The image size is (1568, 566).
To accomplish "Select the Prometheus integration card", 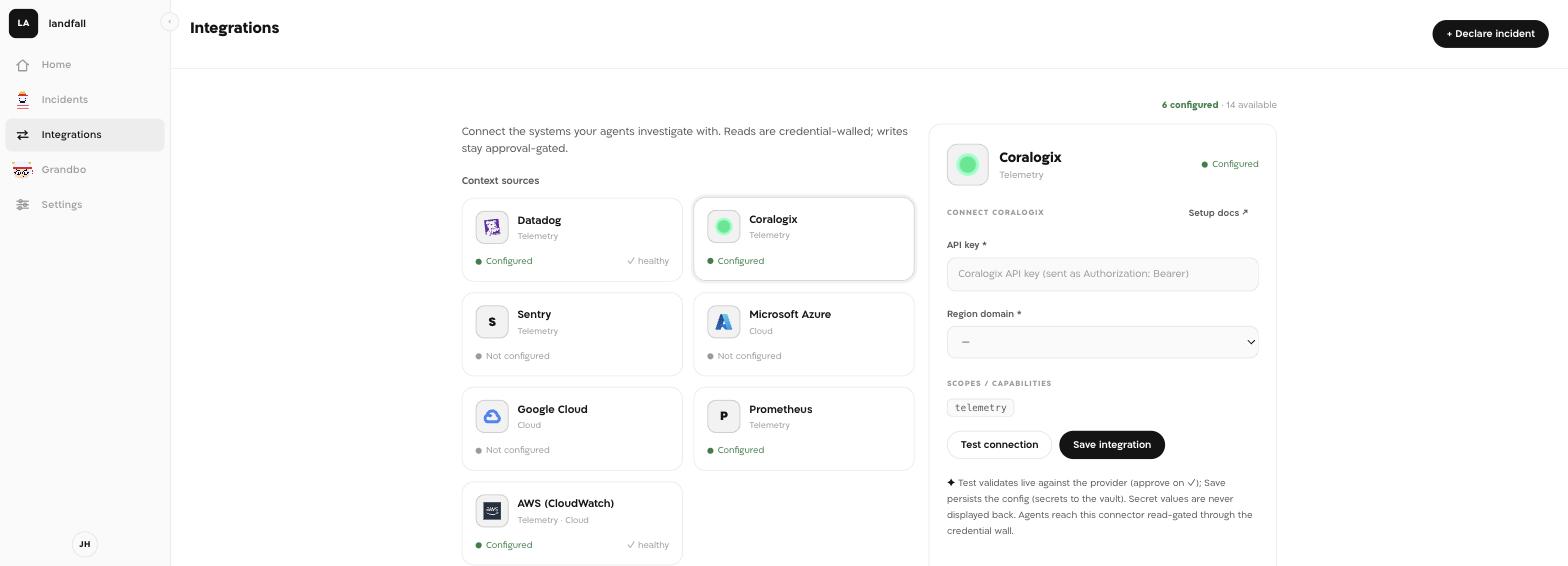I will click(x=803, y=429).
